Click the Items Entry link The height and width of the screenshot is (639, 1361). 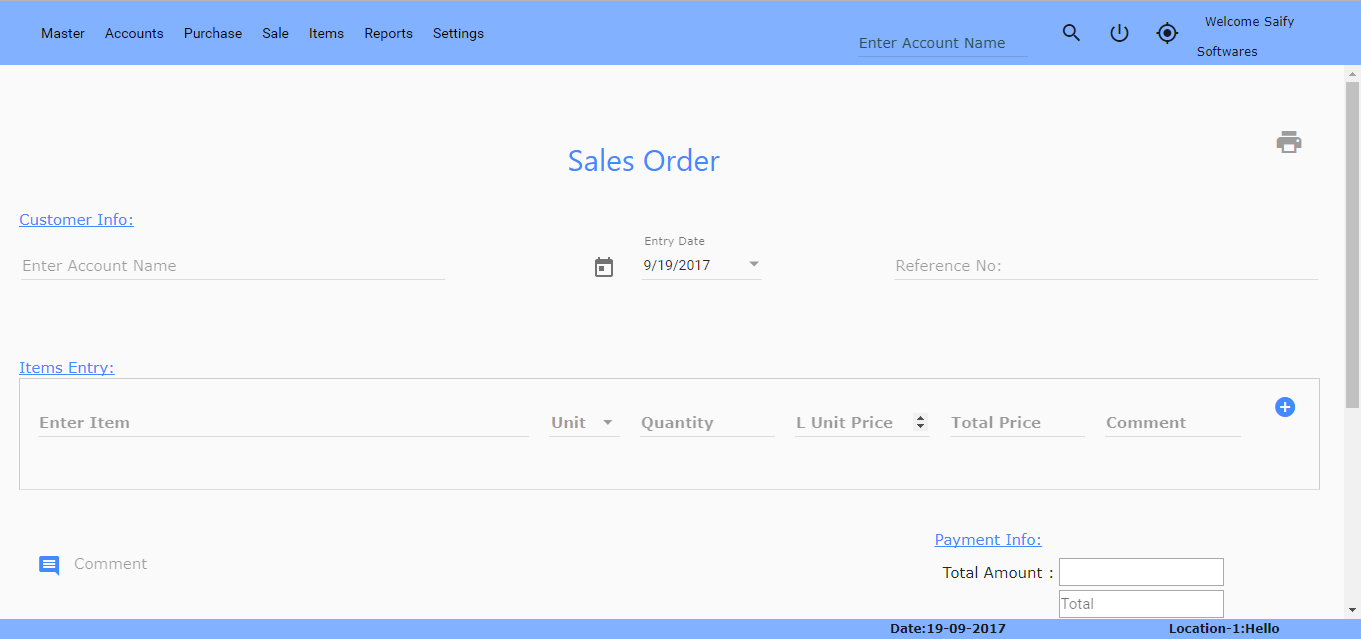coord(67,368)
